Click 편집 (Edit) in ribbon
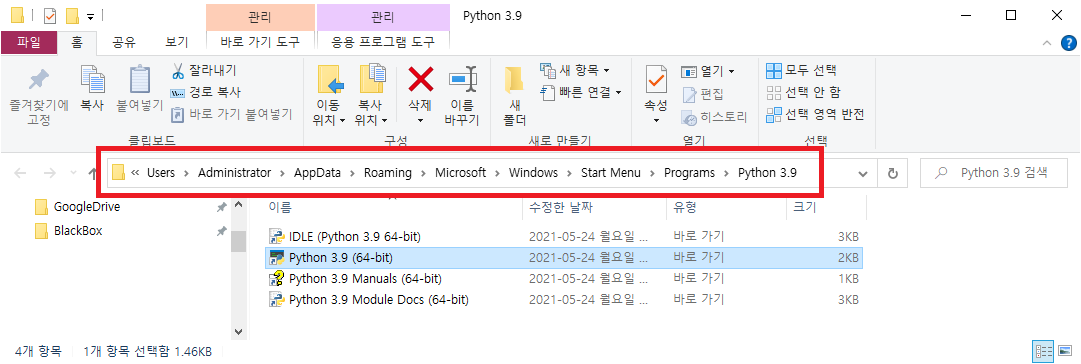 pyautogui.click(x=703, y=94)
